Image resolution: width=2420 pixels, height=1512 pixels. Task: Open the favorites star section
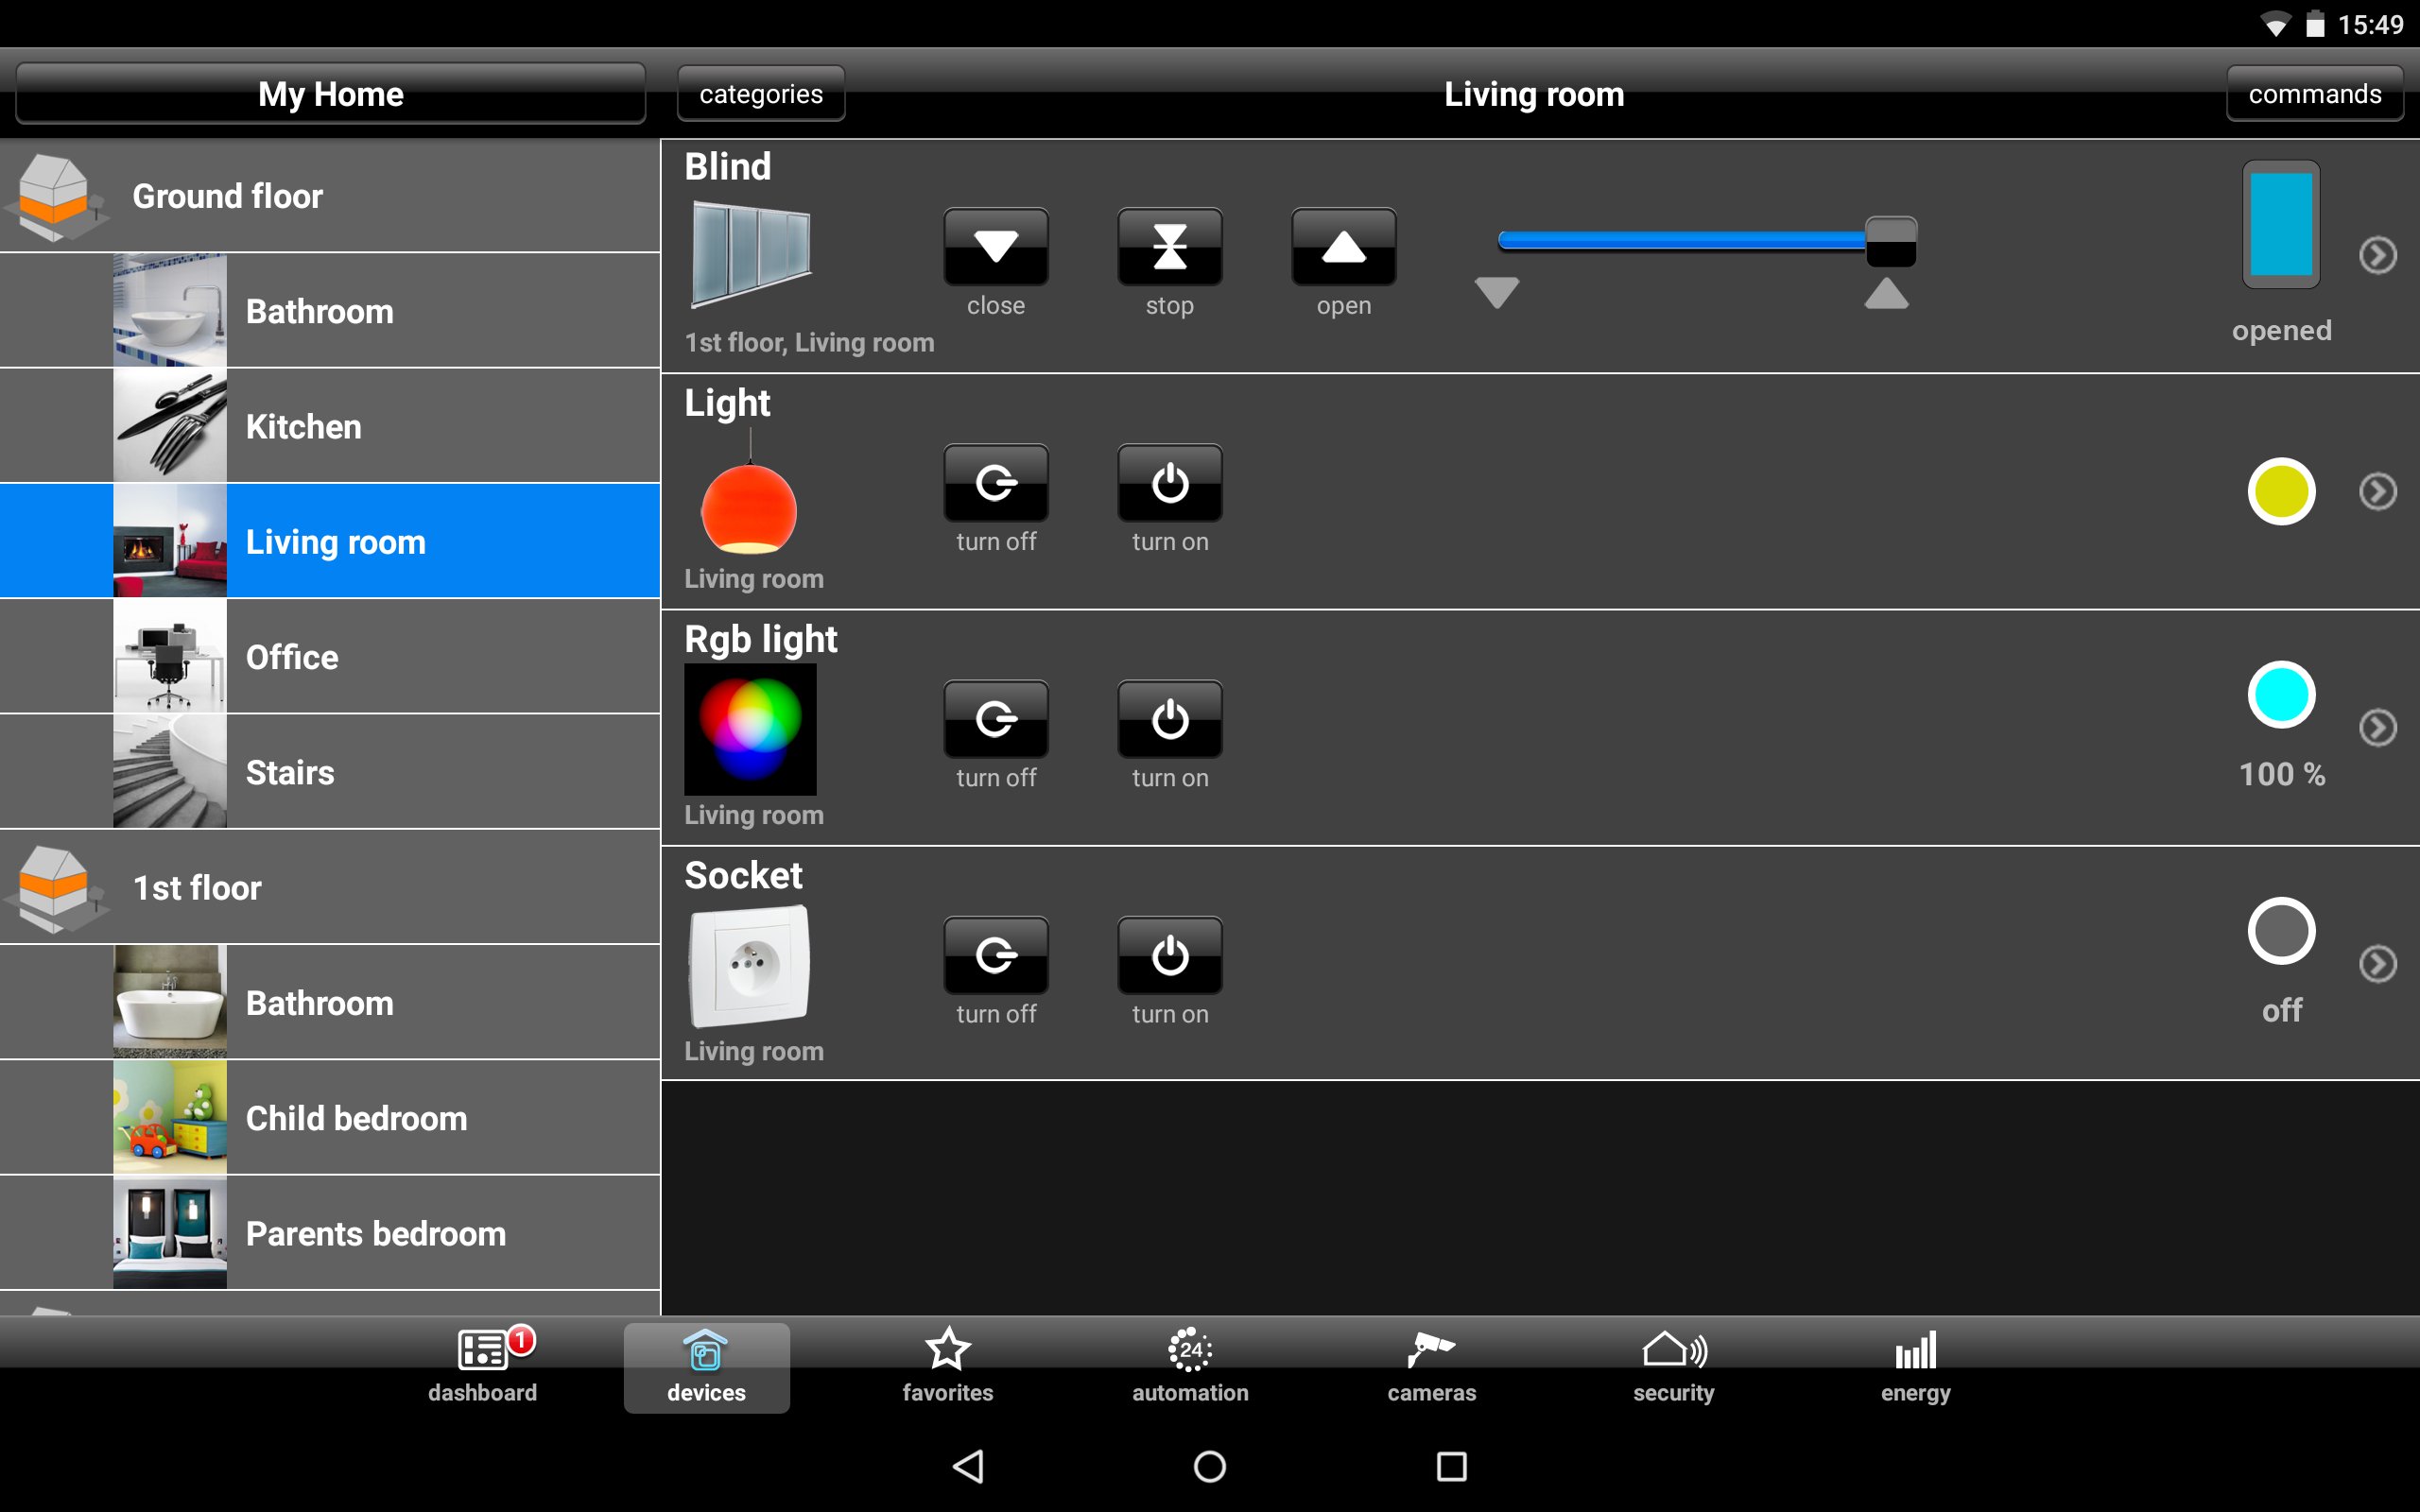(947, 1366)
